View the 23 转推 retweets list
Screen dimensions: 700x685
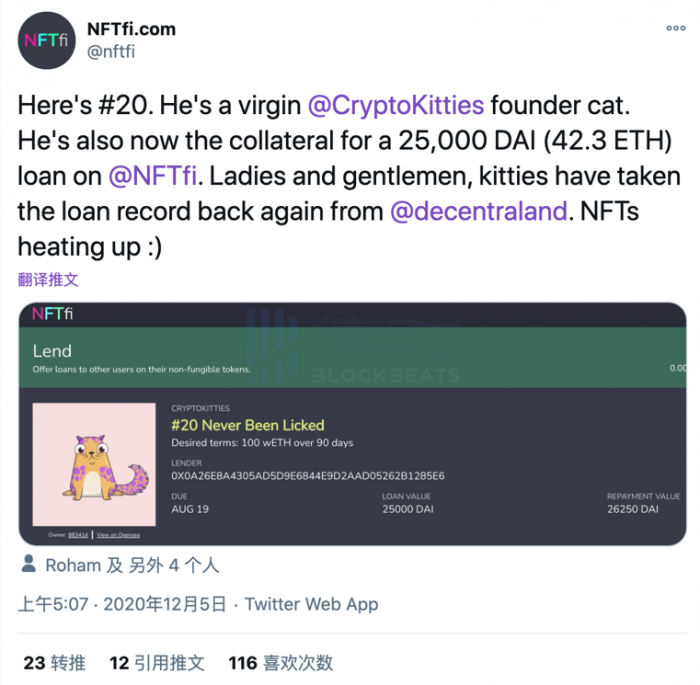[x=54, y=663]
